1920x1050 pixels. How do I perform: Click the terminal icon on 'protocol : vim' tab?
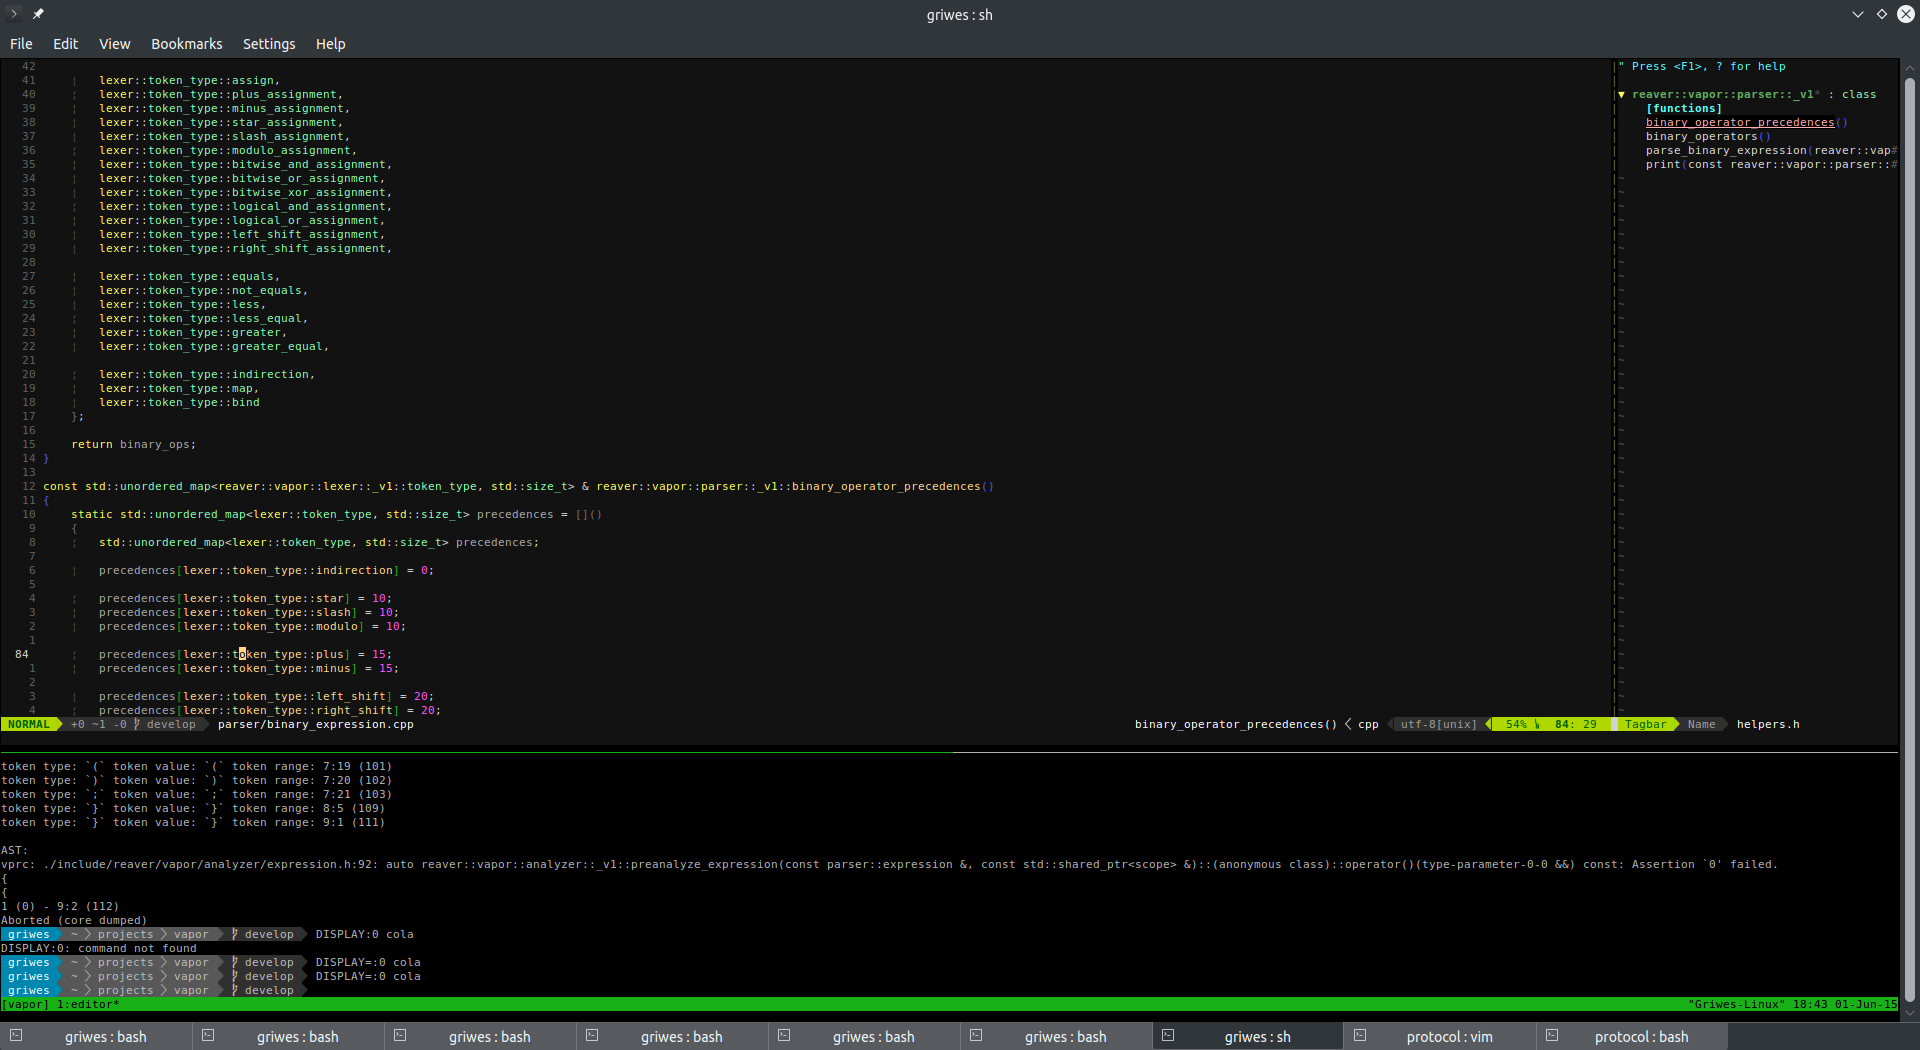click(1360, 1035)
